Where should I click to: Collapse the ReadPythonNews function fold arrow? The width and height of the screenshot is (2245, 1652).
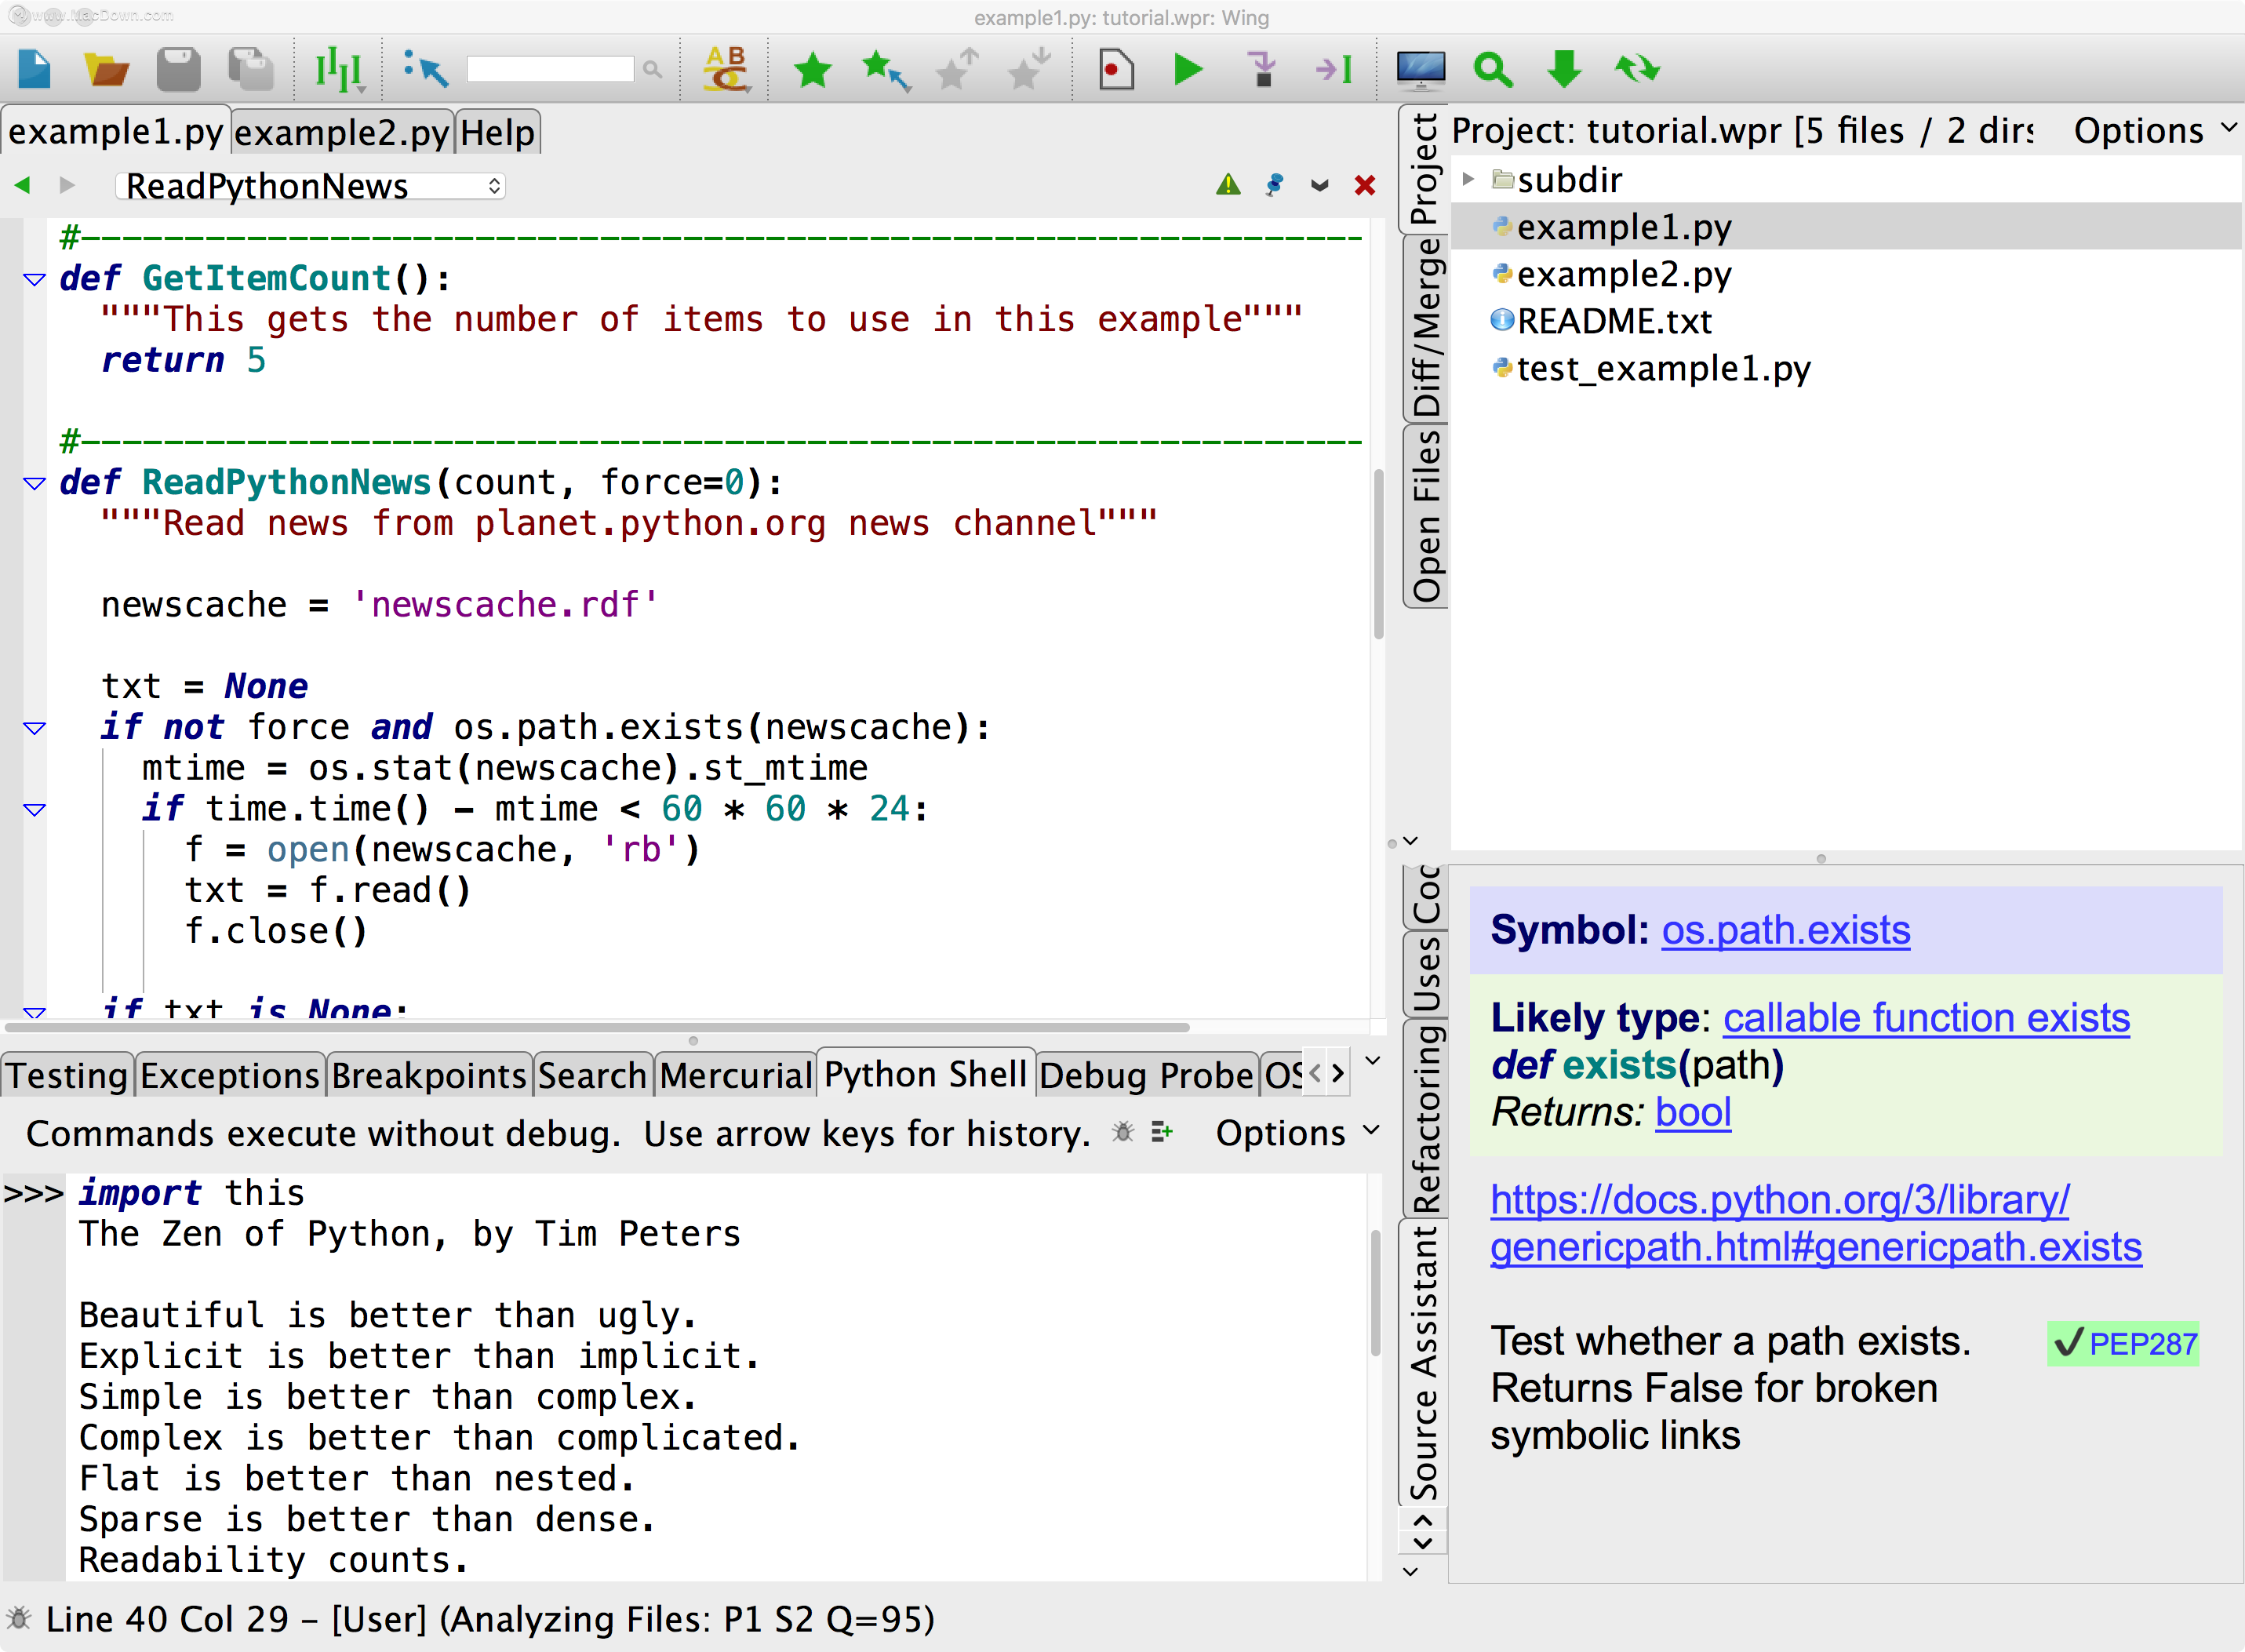click(34, 483)
